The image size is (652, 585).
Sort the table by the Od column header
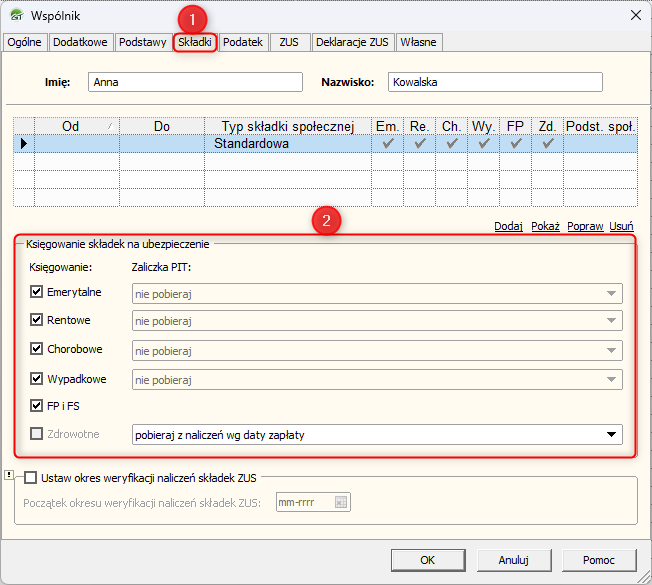[70, 126]
